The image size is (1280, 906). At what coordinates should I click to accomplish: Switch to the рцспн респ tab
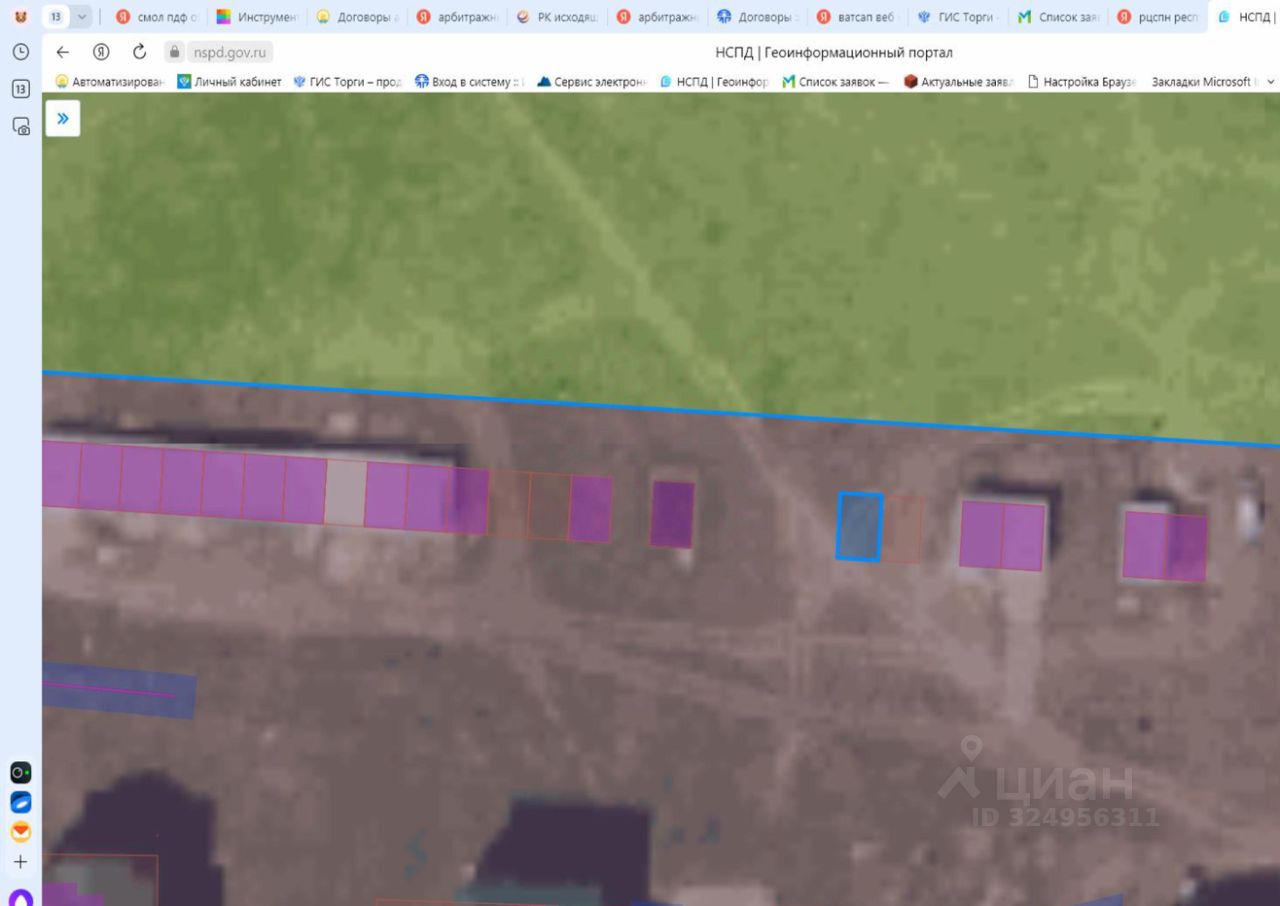1158,17
